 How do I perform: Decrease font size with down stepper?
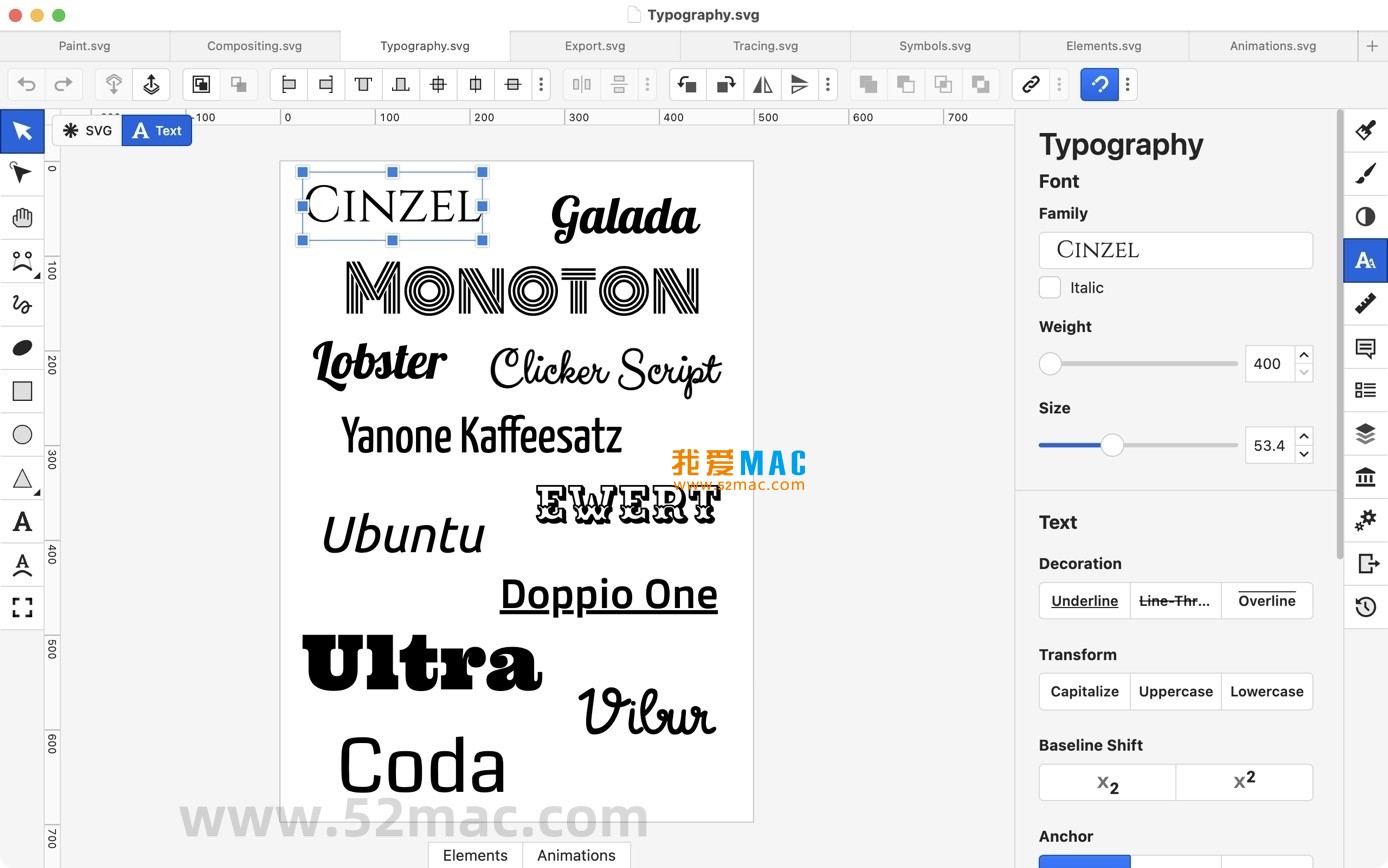point(1303,454)
